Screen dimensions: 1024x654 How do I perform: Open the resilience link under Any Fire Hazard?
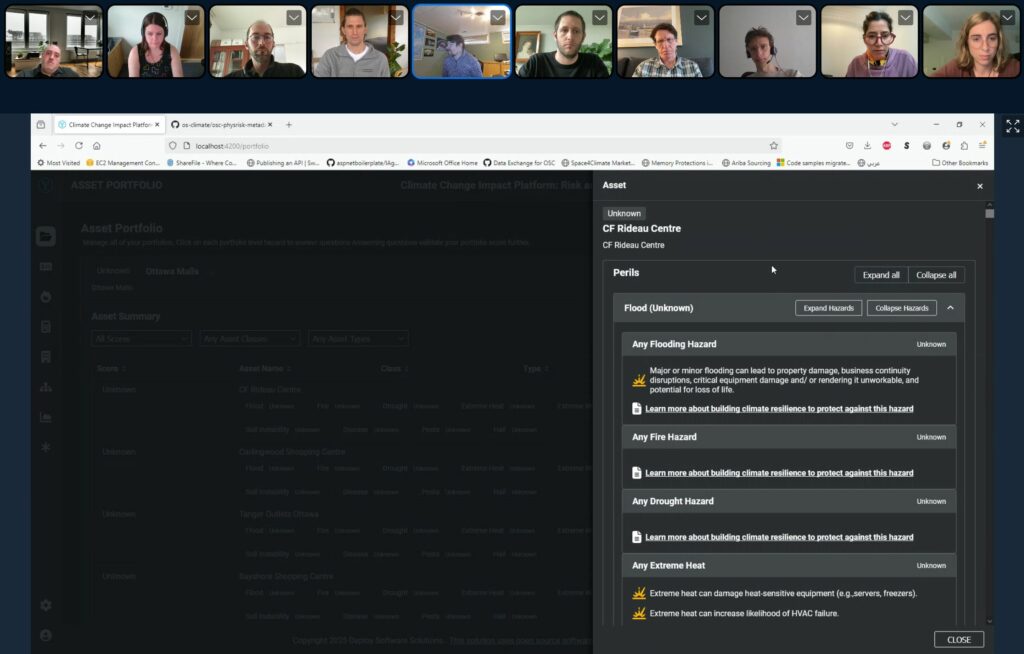[x=779, y=472]
